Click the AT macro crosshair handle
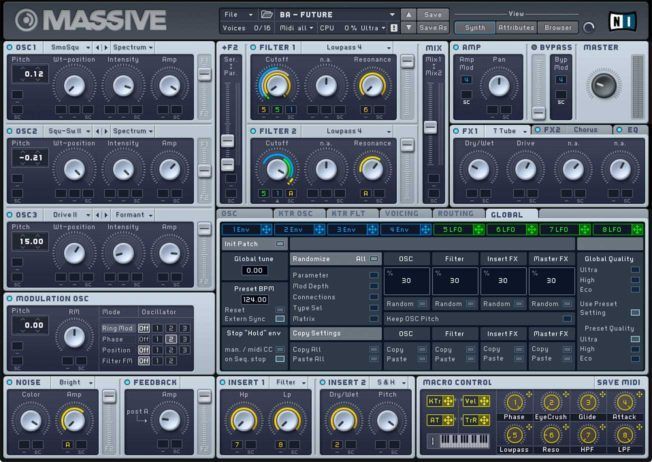Image resolution: width=652 pixels, height=462 pixels. click(448, 420)
